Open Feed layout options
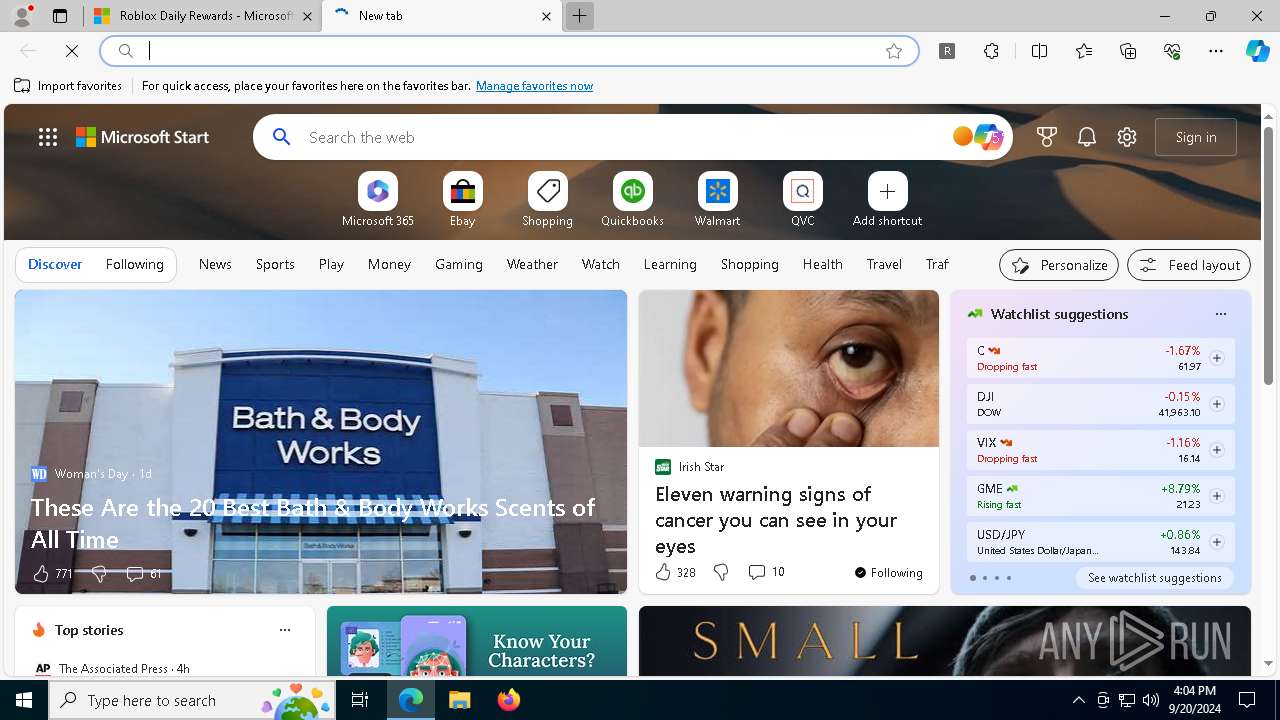 pyautogui.click(x=1189, y=265)
